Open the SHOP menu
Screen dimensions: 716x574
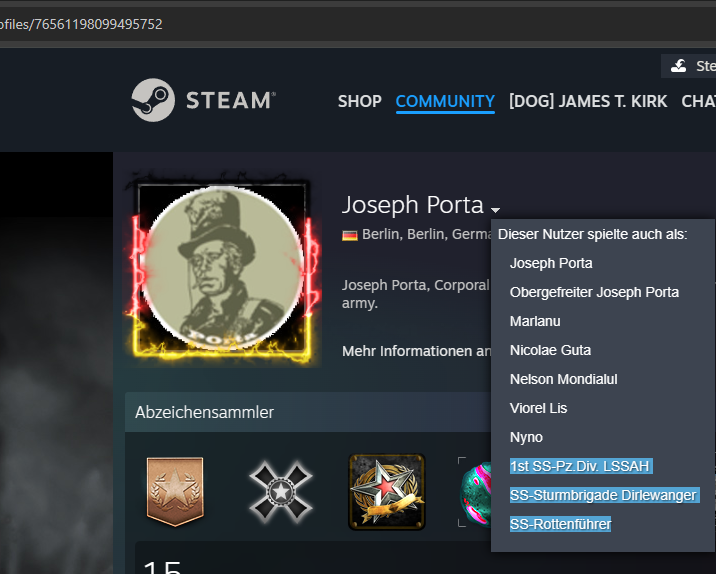359,101
